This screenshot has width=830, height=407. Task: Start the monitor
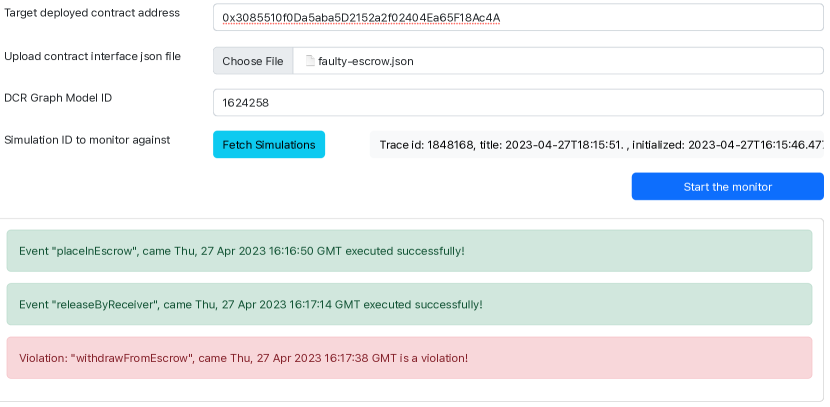point(727,187)
